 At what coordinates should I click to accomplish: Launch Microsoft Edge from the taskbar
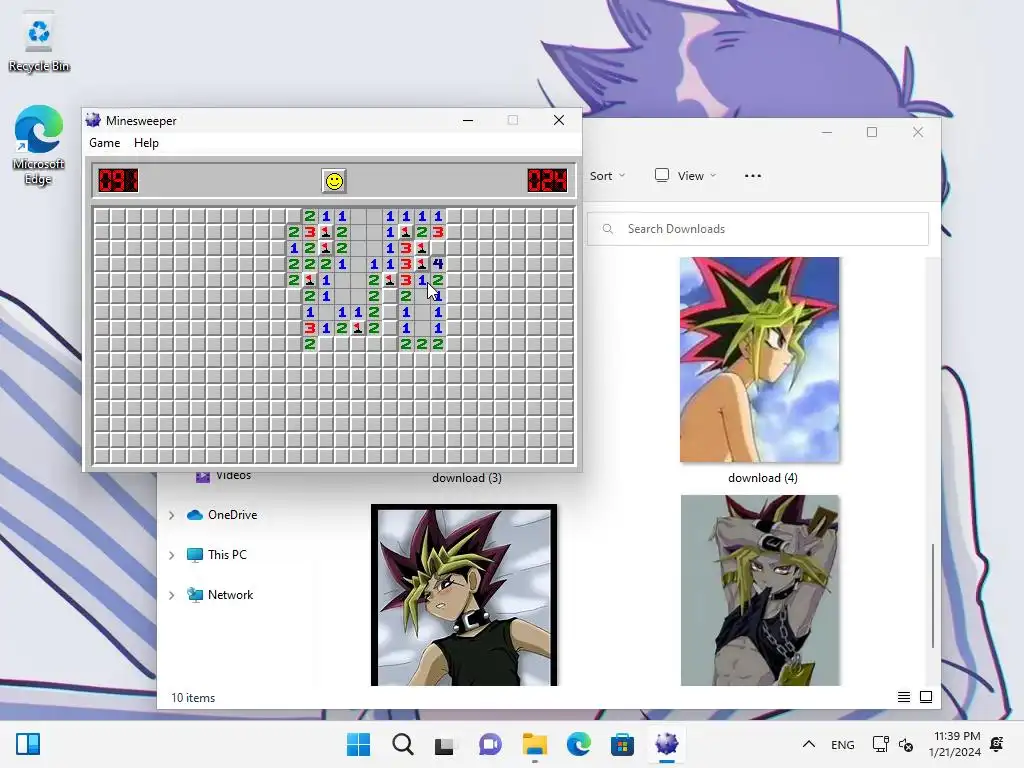click(x=579, y=744)
